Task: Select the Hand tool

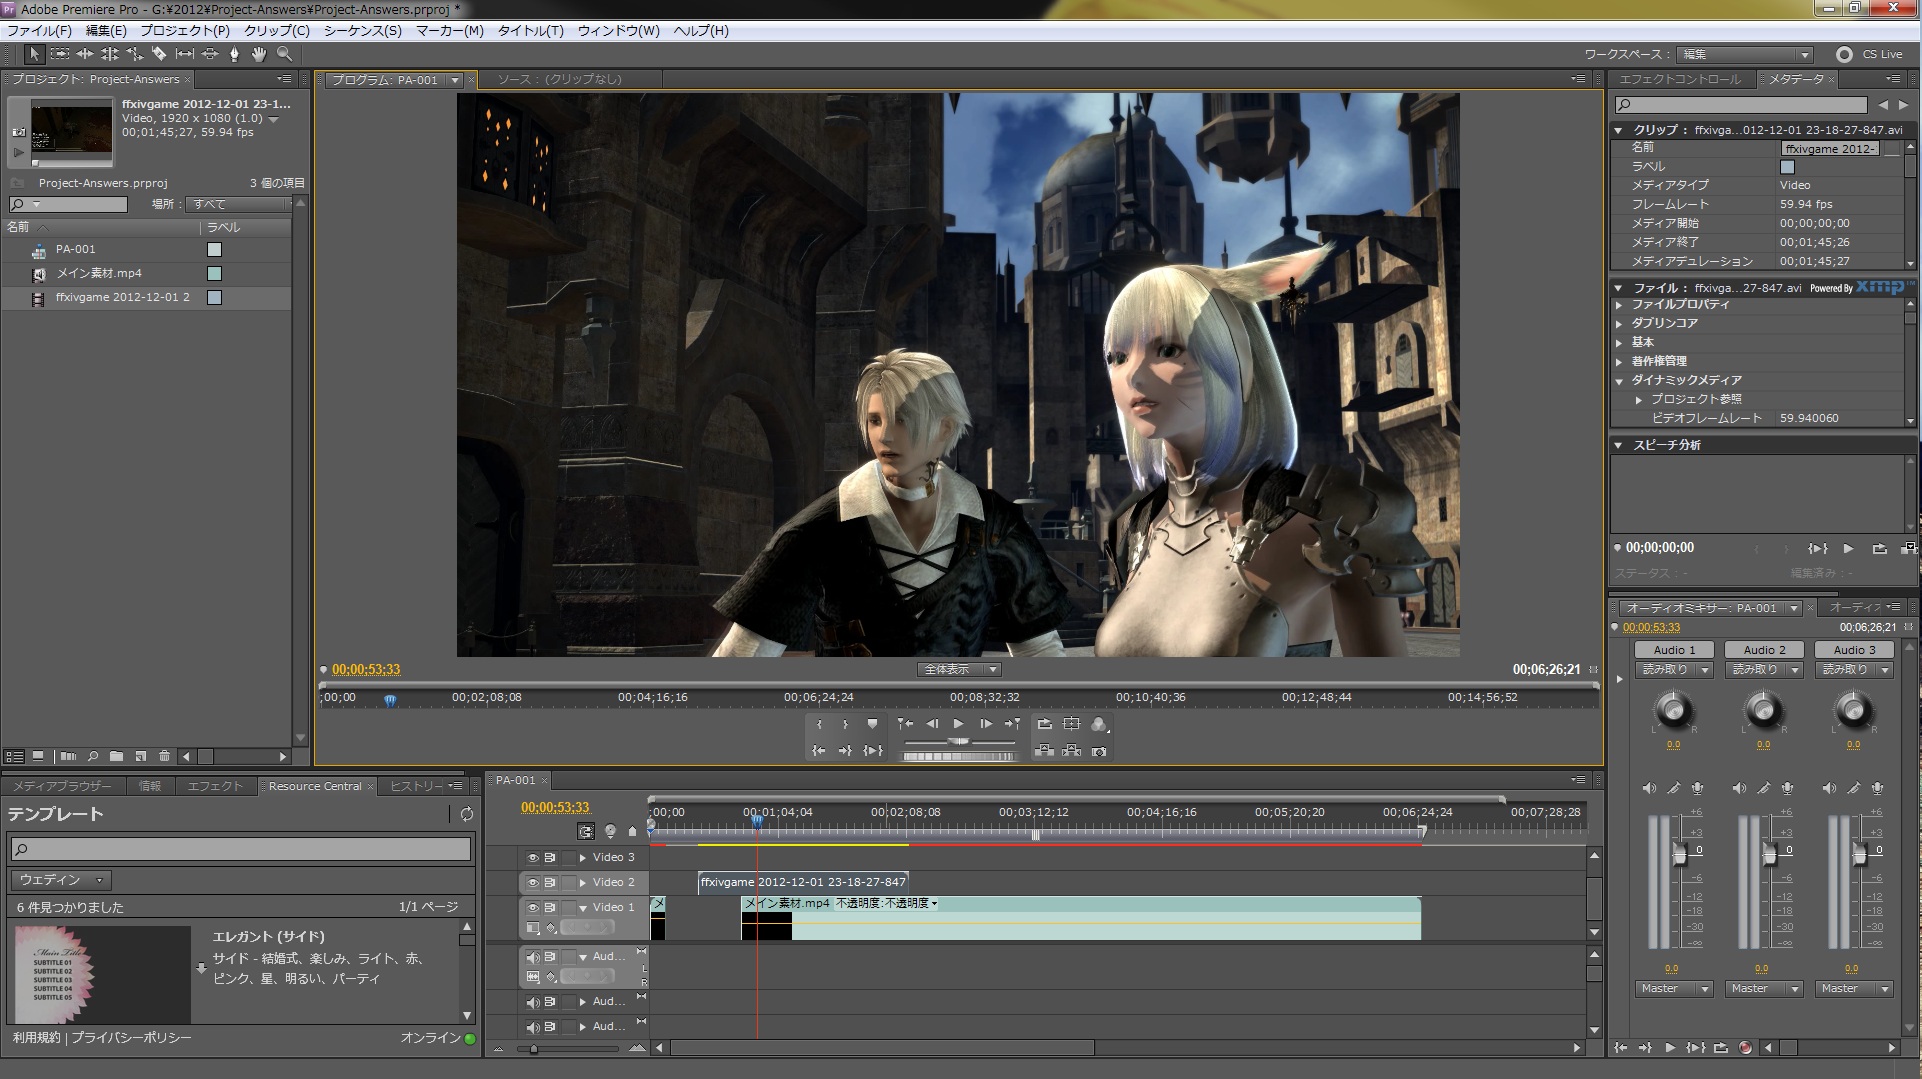Action: [259, 54]
